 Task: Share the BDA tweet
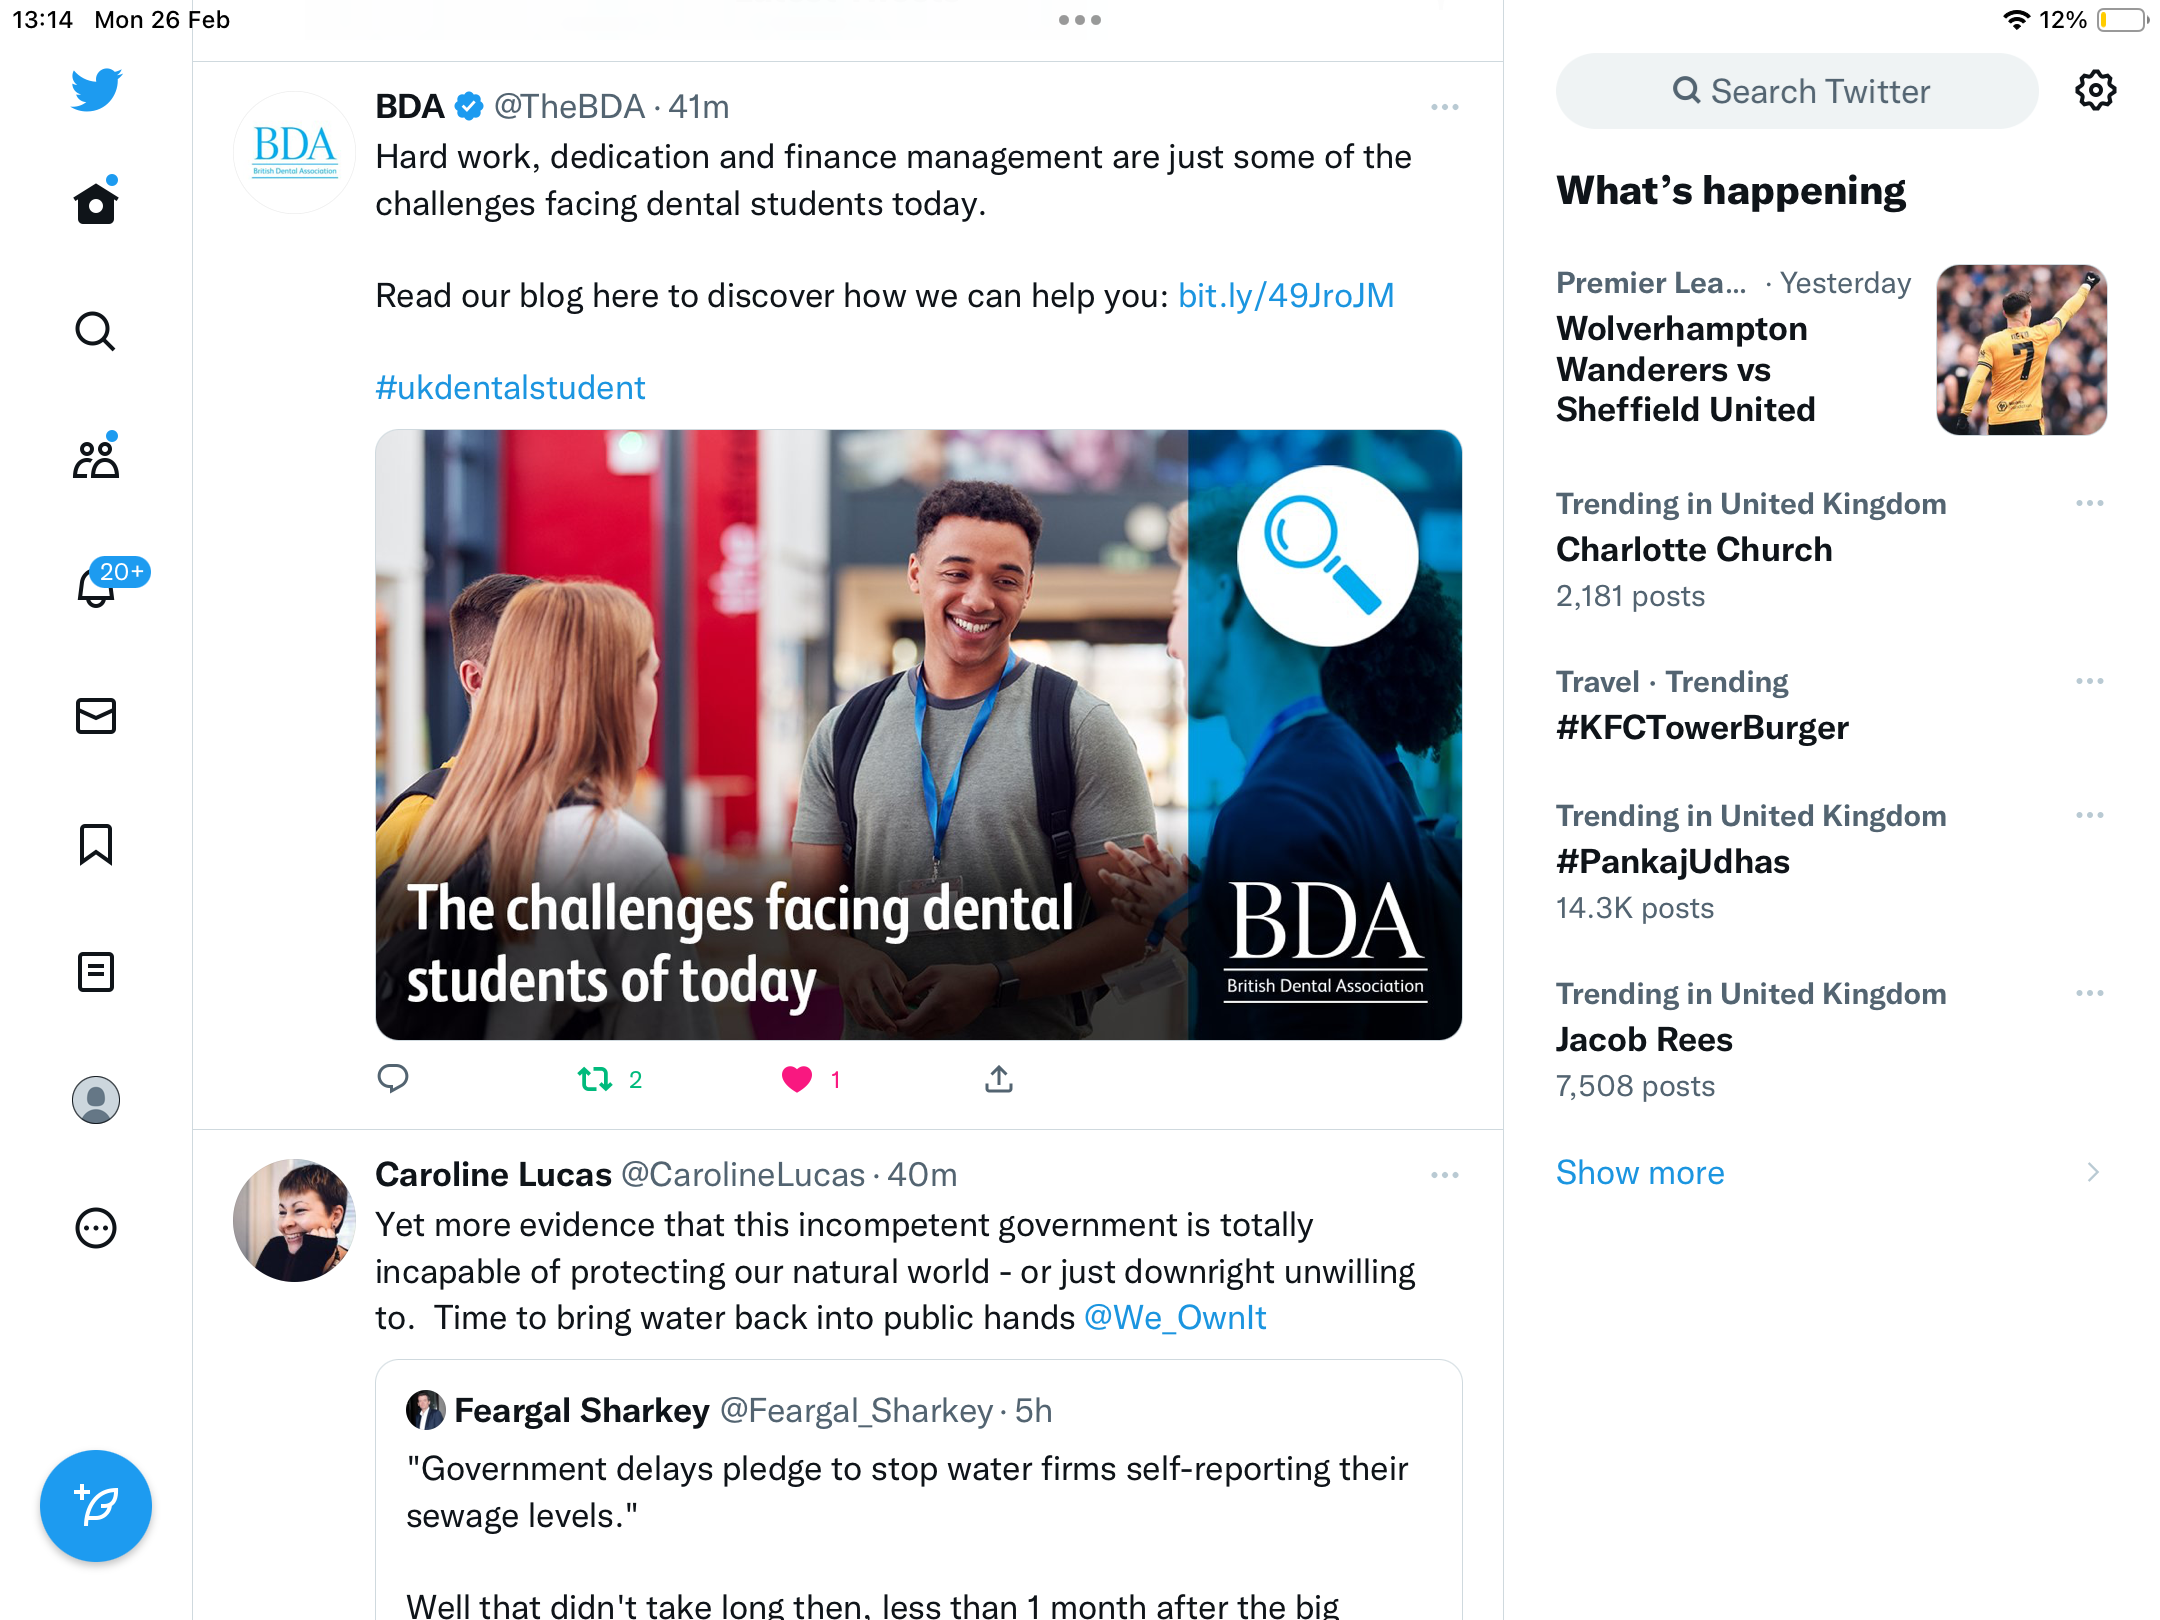click(999, 1079)
